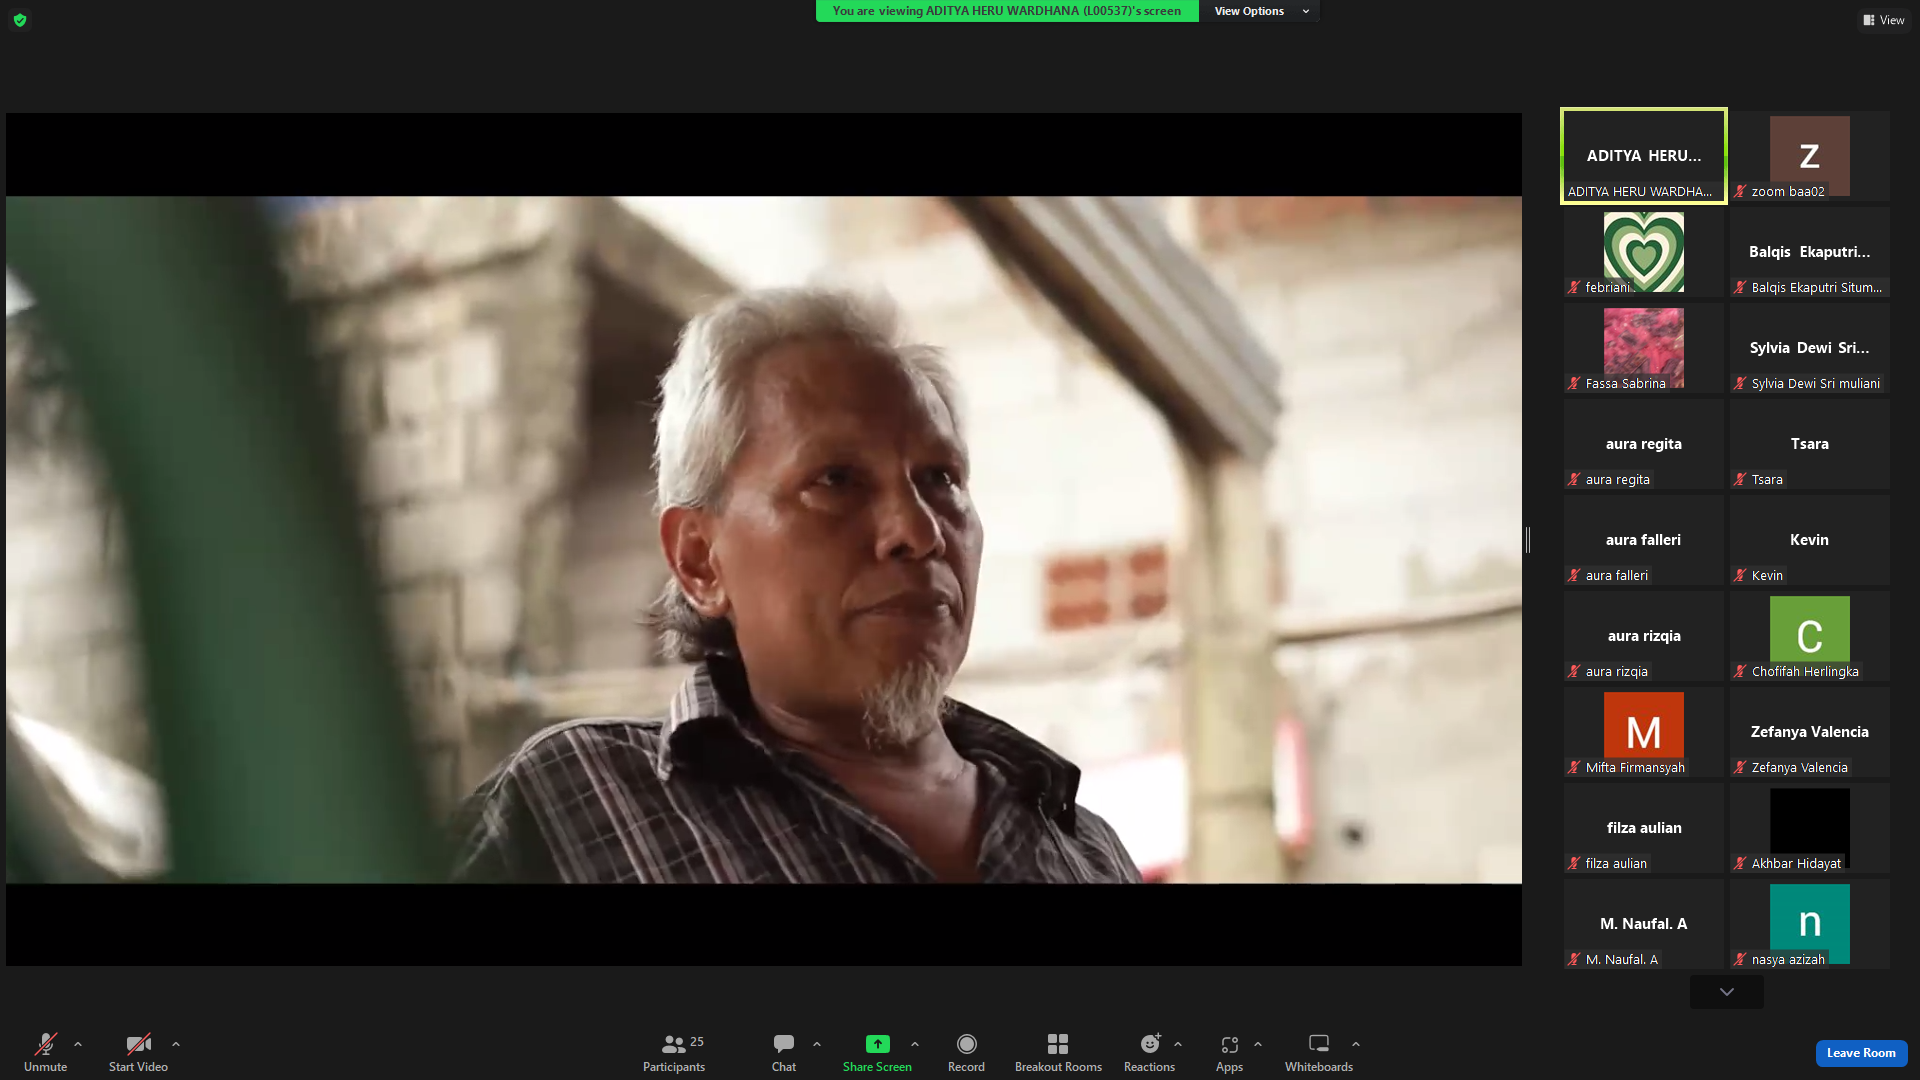Open the Apps panel
This screenshot has height=1080, width=1920.
pos(1229,1053)
